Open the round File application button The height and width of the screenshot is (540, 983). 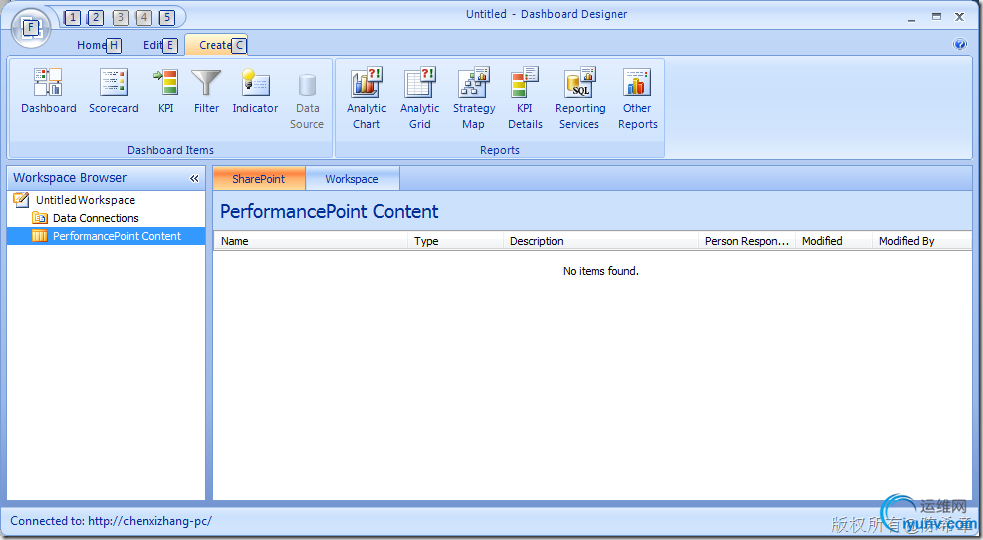click(31, 28)
